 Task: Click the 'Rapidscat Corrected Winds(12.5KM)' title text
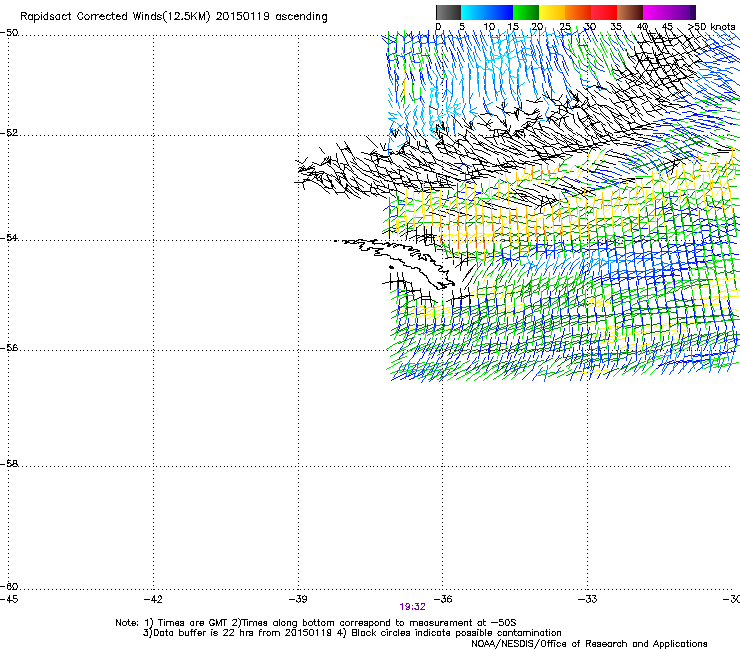pos(115,17)
